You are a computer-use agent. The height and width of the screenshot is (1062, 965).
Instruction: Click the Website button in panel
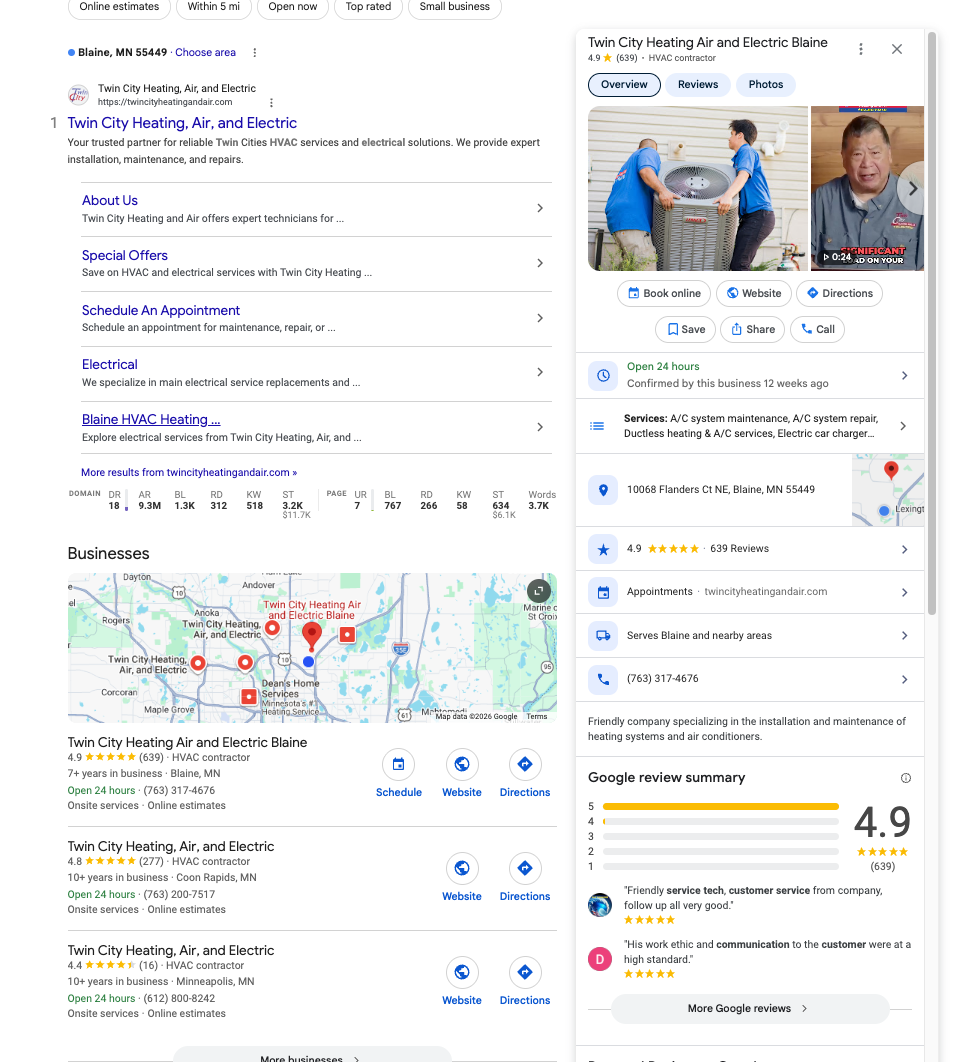[753, 293]
